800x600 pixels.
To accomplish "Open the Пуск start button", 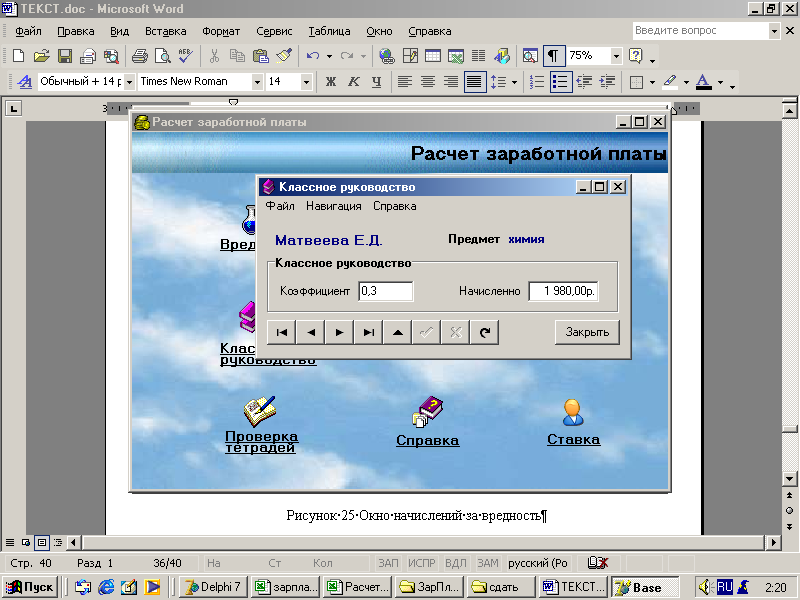I will (30, 587).
